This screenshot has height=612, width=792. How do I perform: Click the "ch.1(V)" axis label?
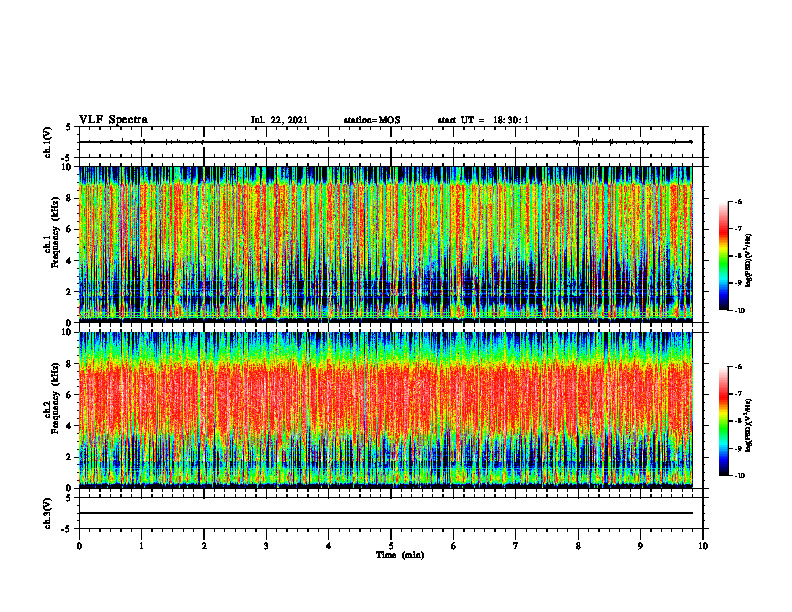(x=48, y=142)
